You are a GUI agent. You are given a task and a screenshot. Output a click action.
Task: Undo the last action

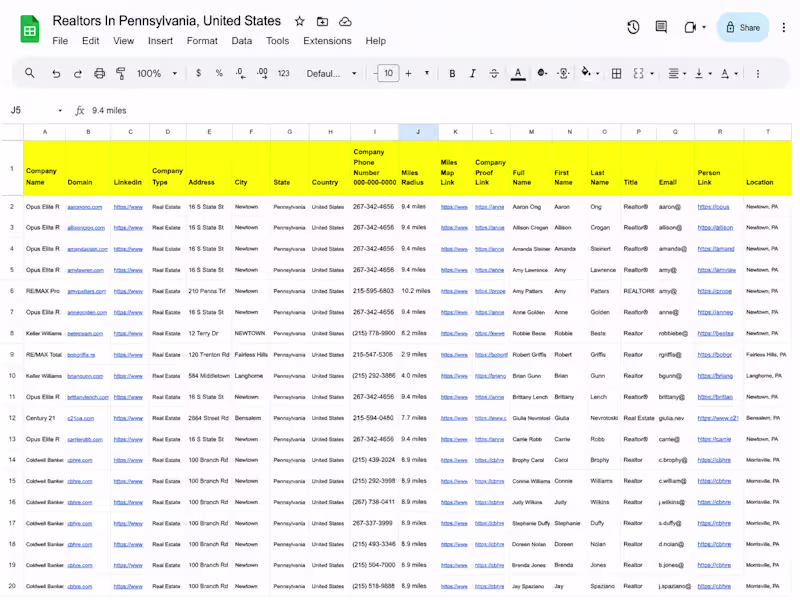click(x=56, y=73)
